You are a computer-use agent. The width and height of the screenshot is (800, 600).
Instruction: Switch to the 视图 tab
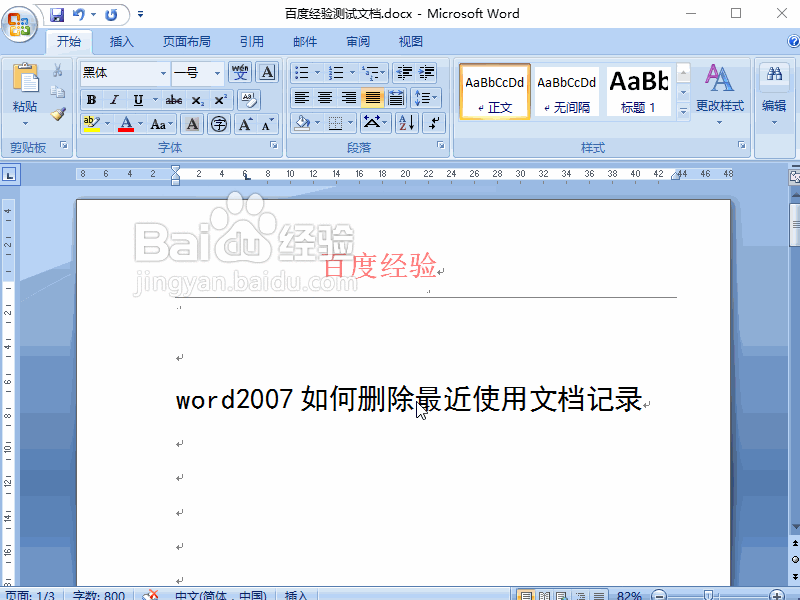pyautogui.click(x=411, y=41)
